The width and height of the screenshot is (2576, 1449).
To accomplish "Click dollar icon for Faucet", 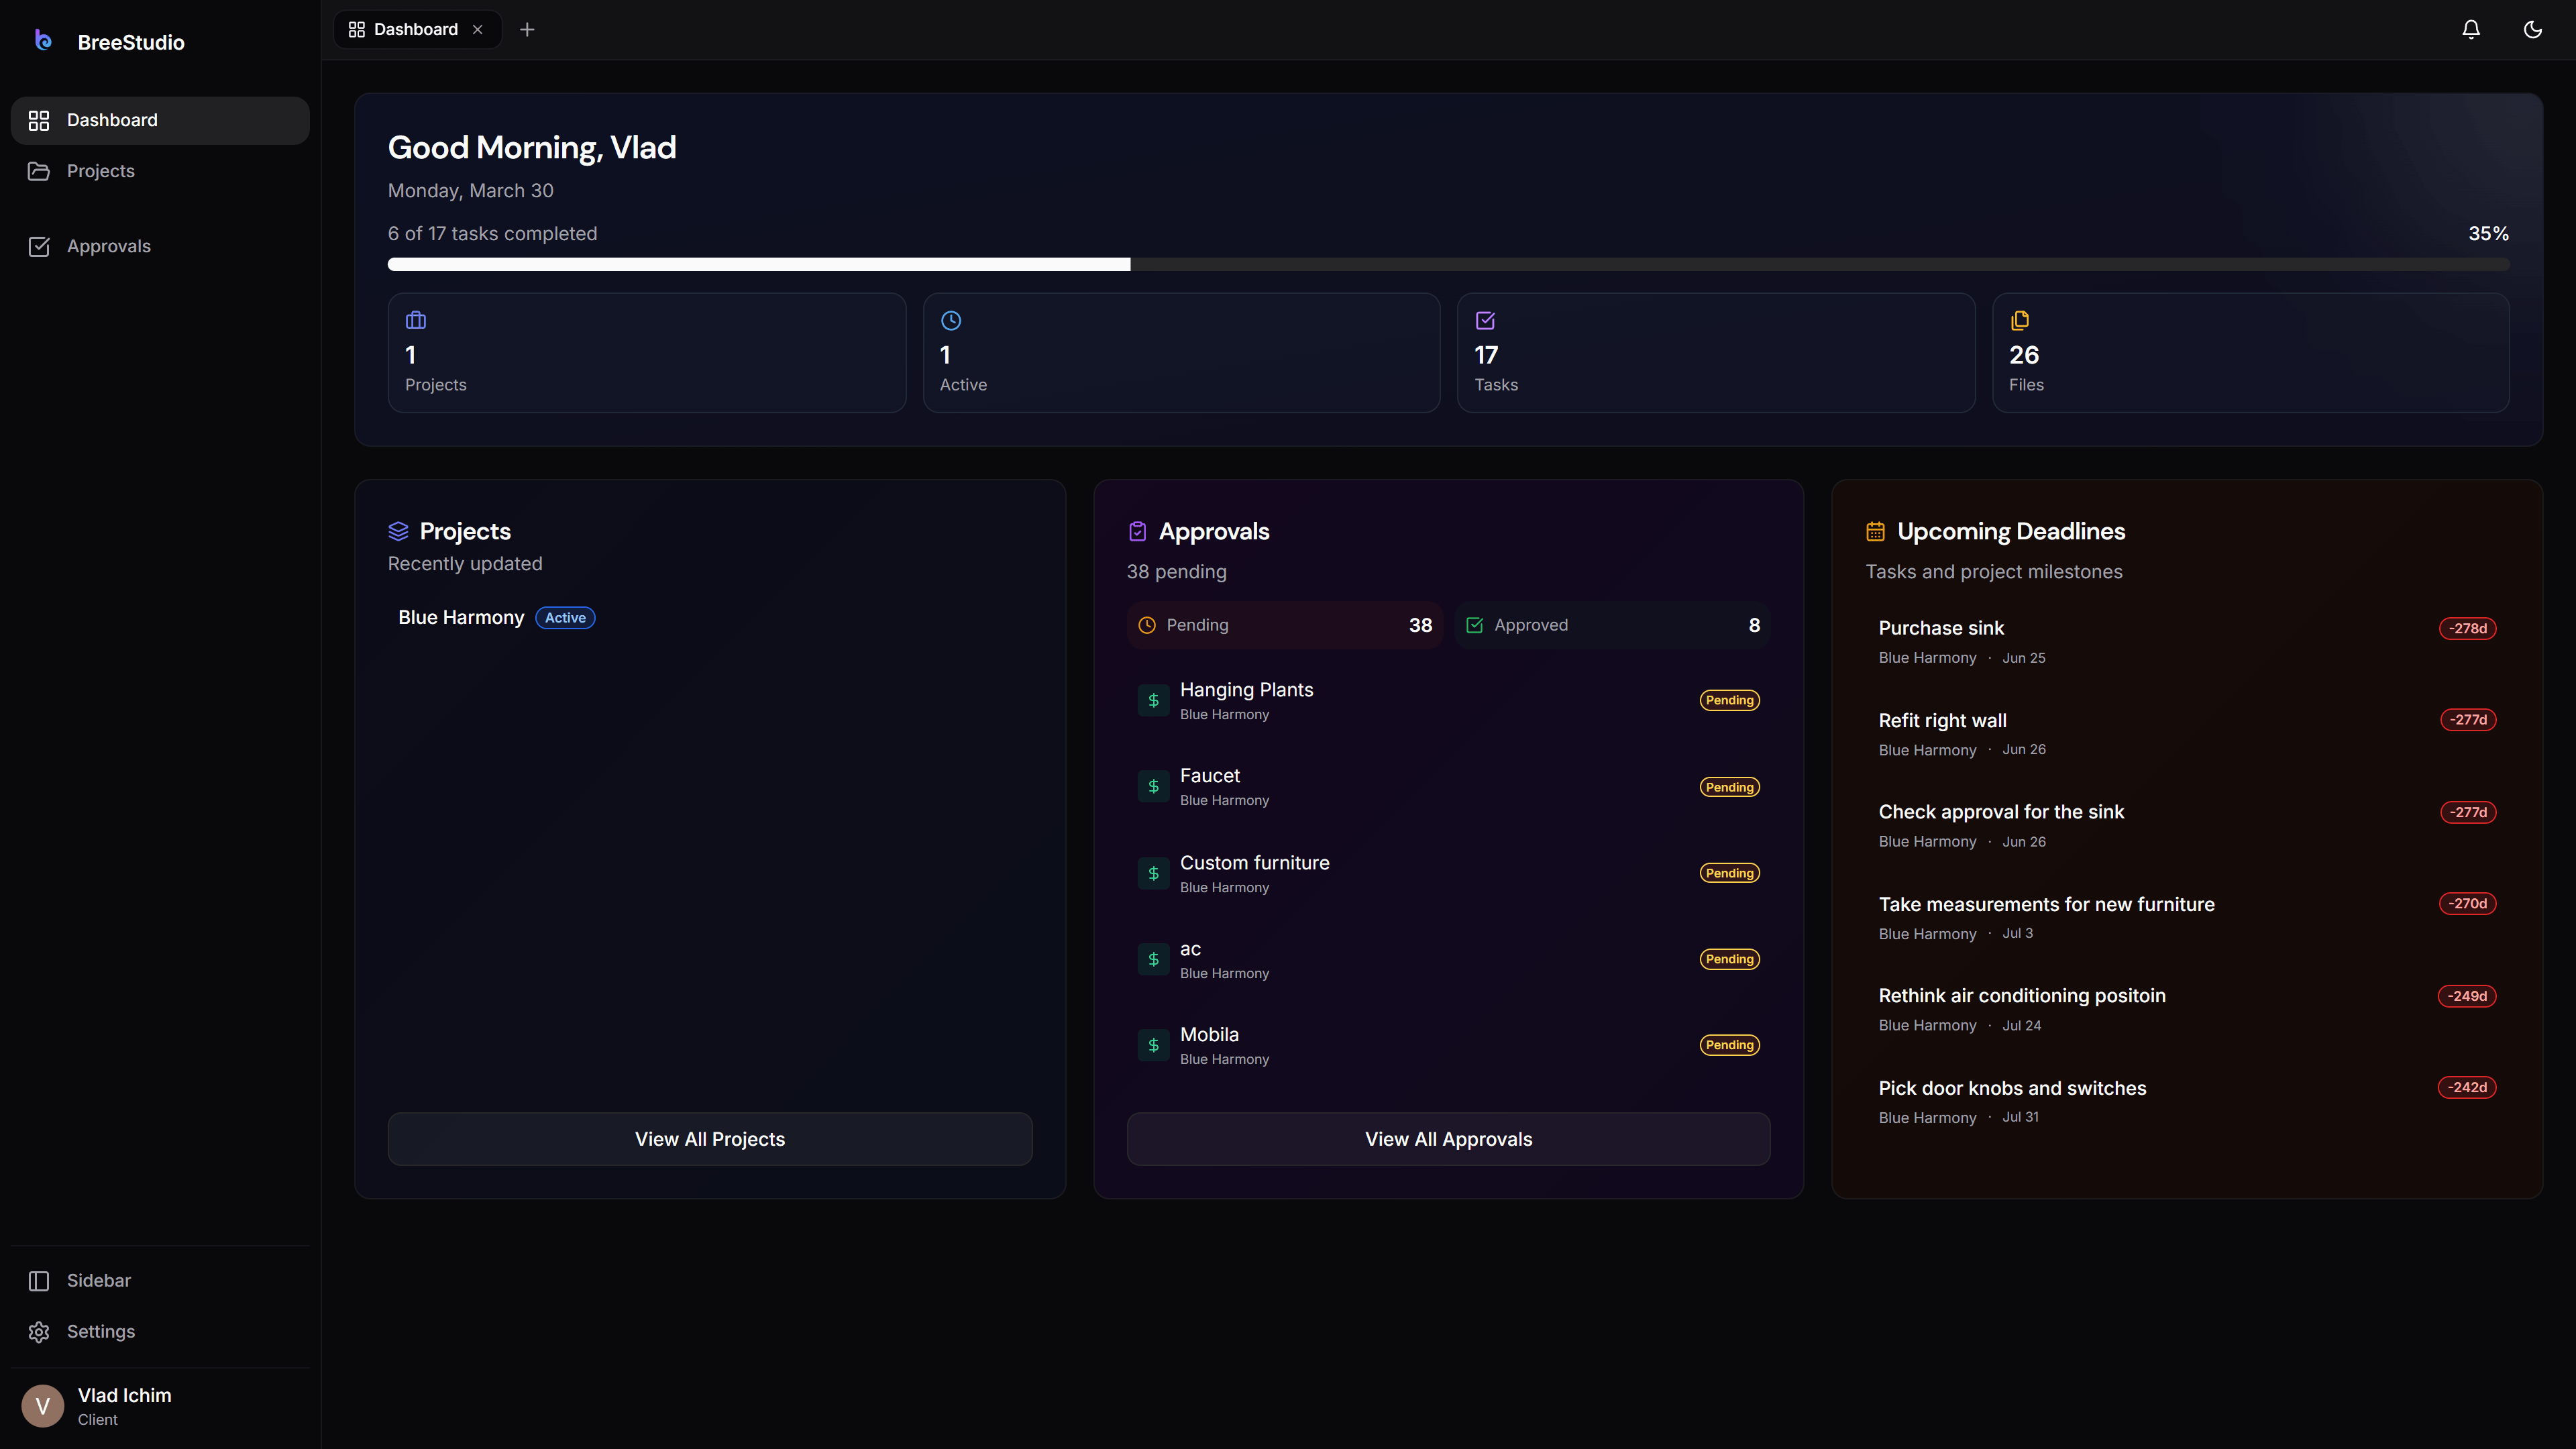I will (x=1153, y=786).
